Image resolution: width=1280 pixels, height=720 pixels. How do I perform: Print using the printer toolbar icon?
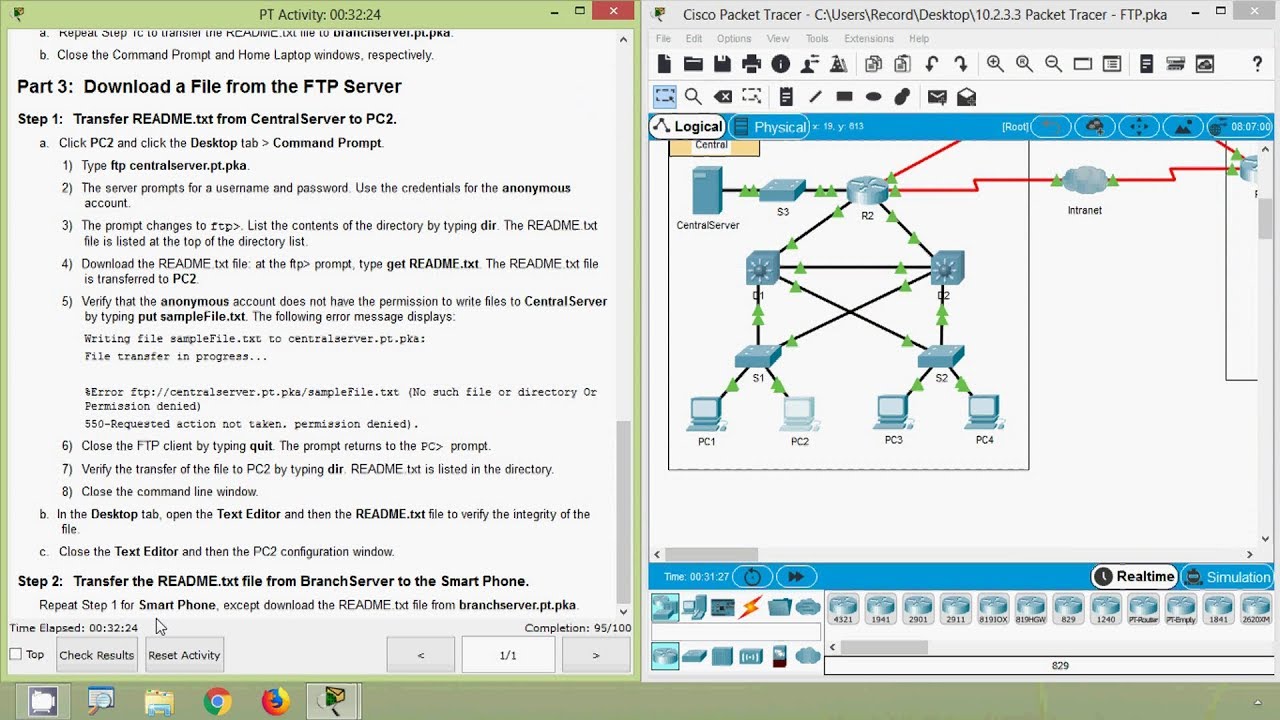click(x=752, y=64)
